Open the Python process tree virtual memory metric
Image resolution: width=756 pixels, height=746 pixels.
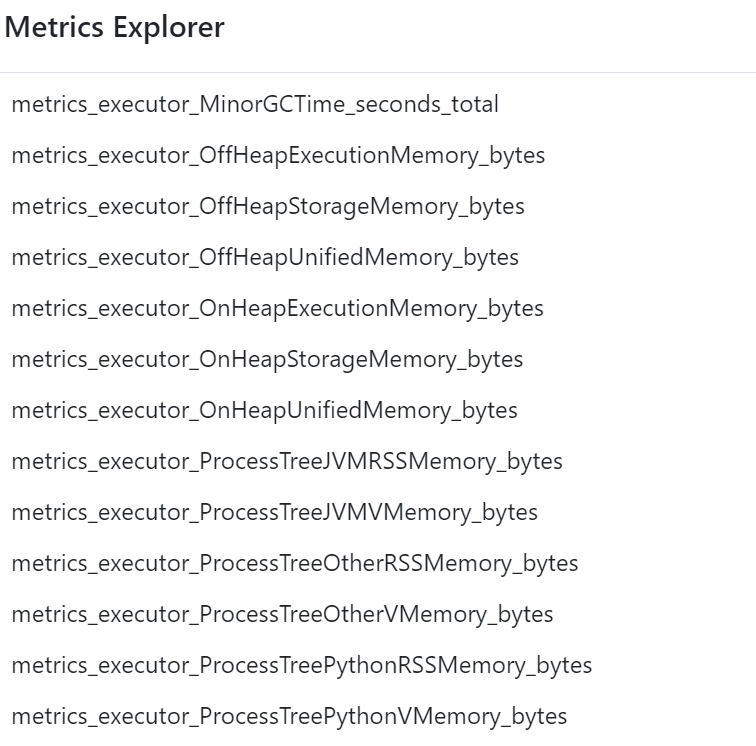point(289,716)
